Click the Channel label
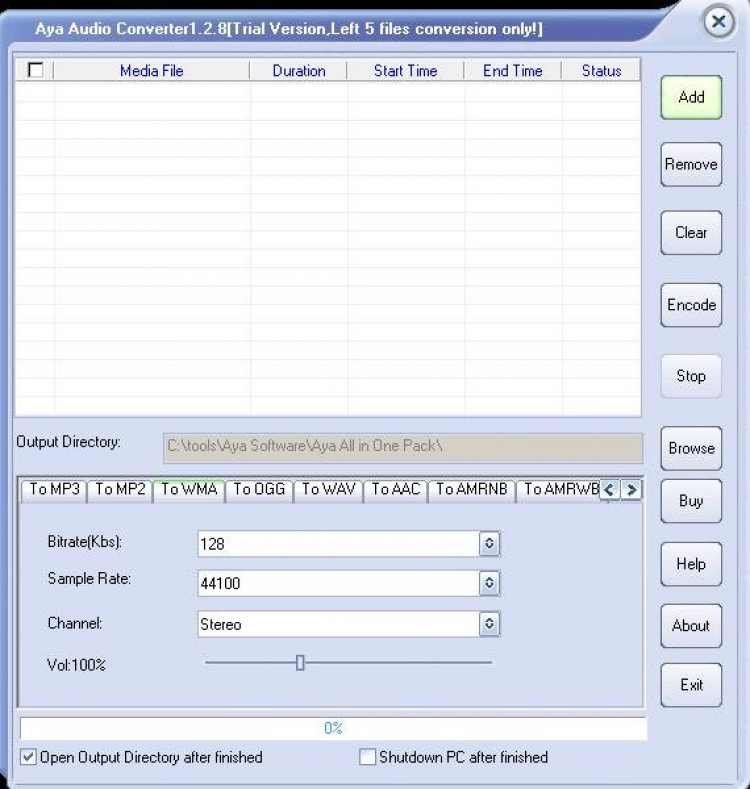750x789 pixels. point(74,623)
